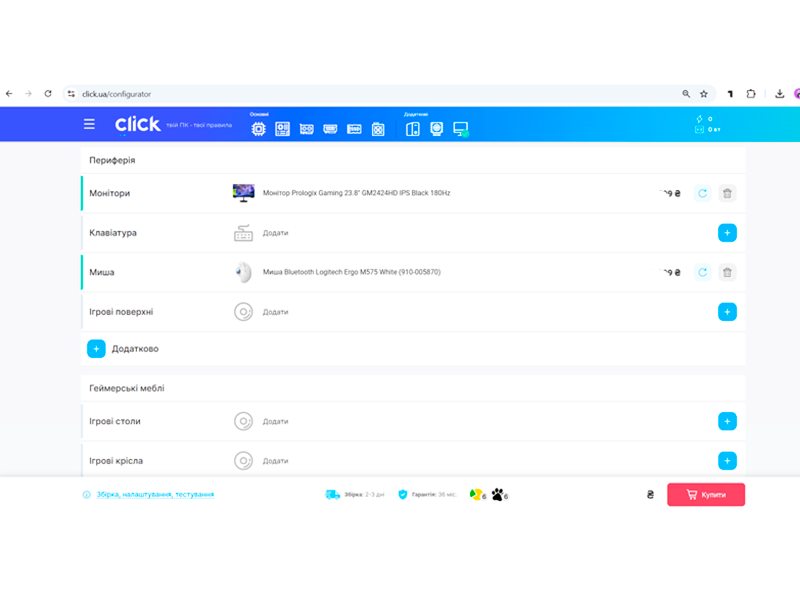Open the Prologix Gaming monitor product name
Viewport: 800px width, 600px height.
pos(356,193)
